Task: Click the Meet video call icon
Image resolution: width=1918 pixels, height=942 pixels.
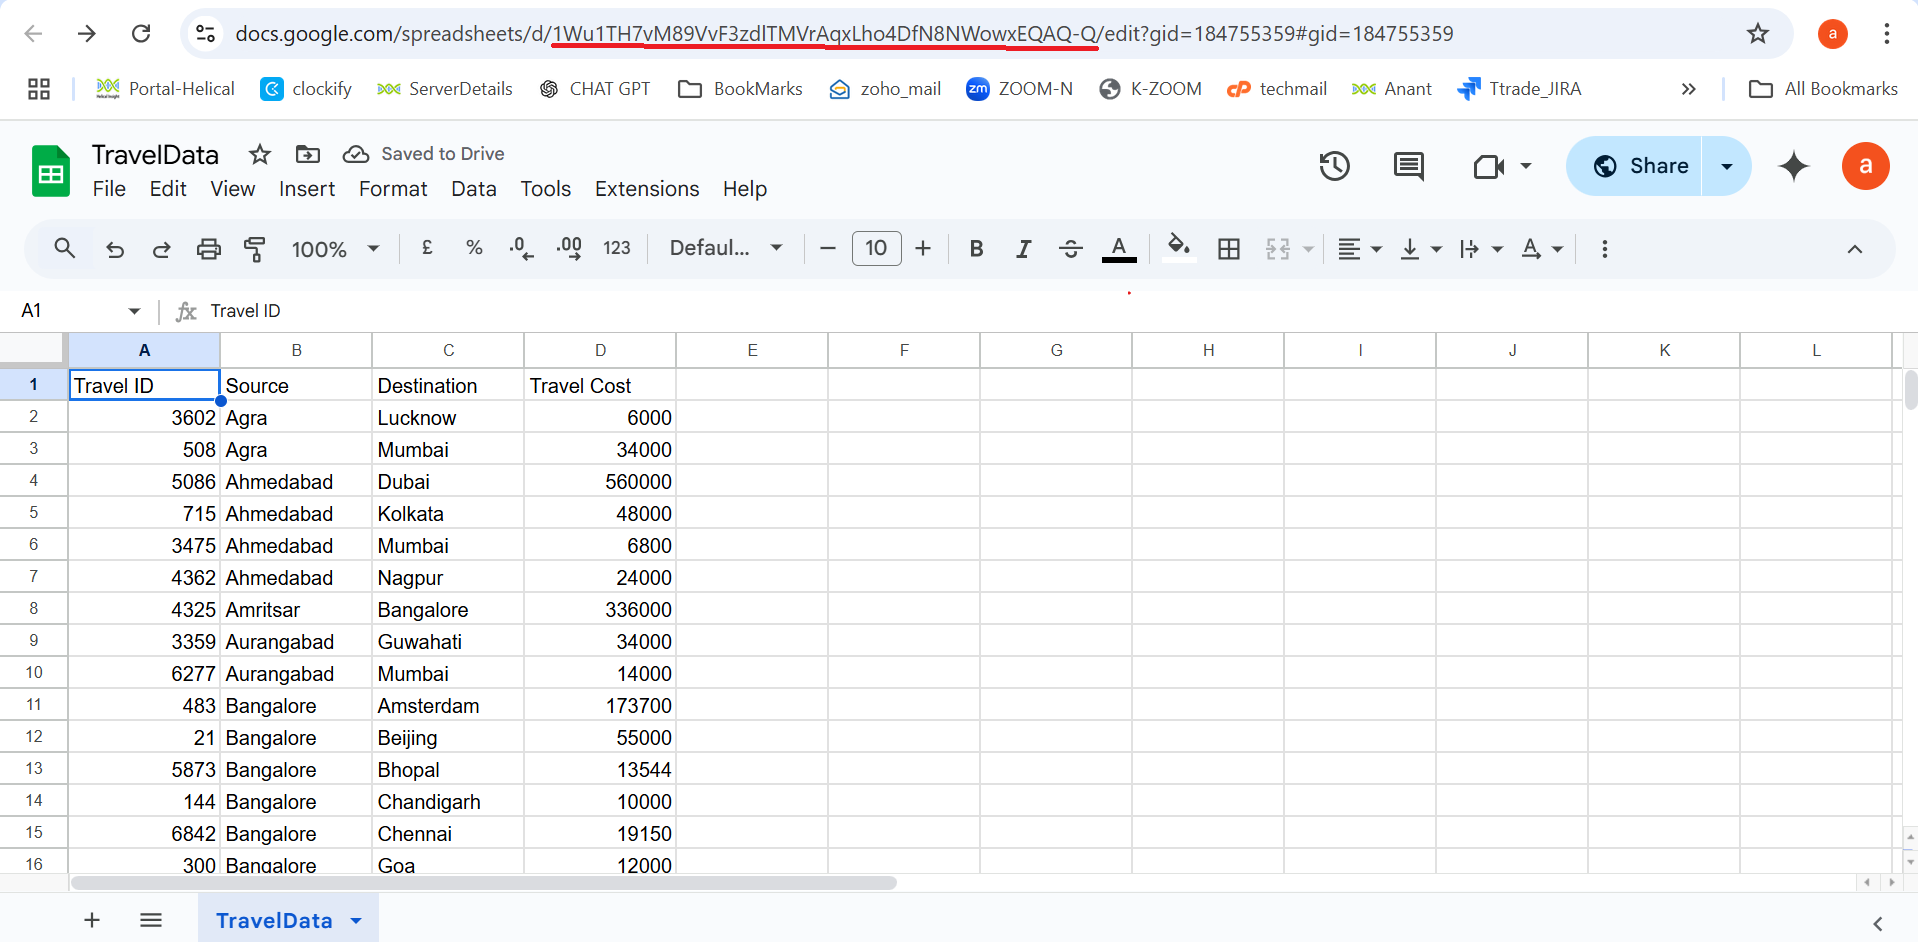Action: pos(1489,166)
